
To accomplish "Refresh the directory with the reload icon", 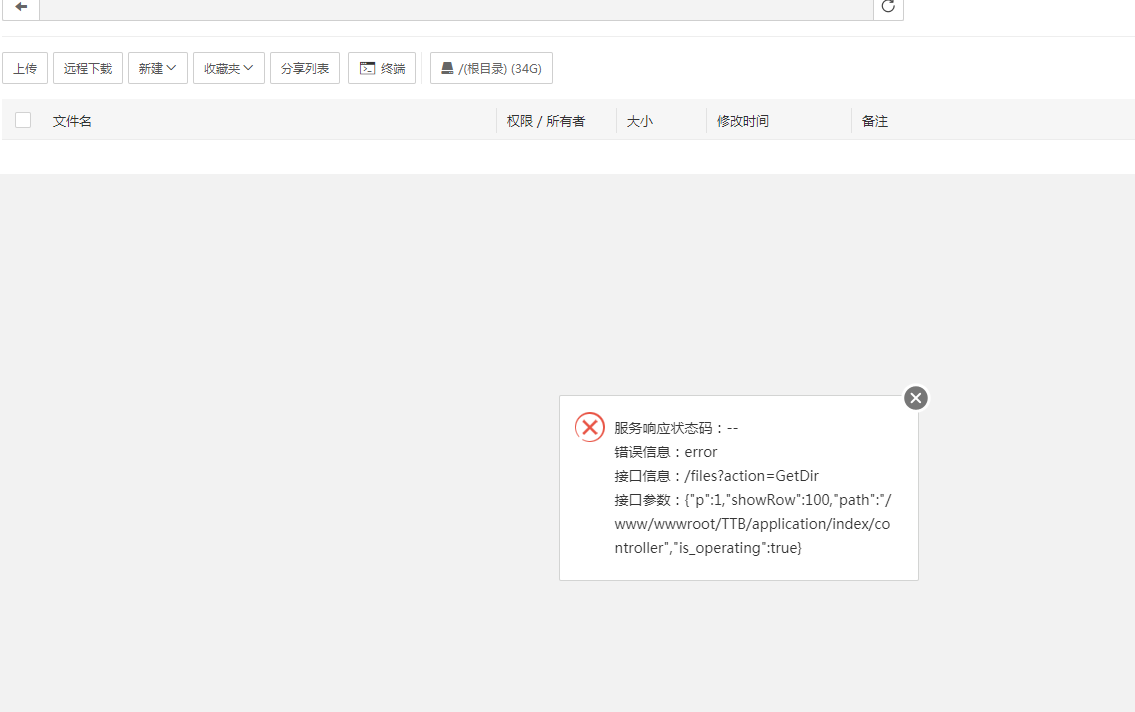I will 888,7.
